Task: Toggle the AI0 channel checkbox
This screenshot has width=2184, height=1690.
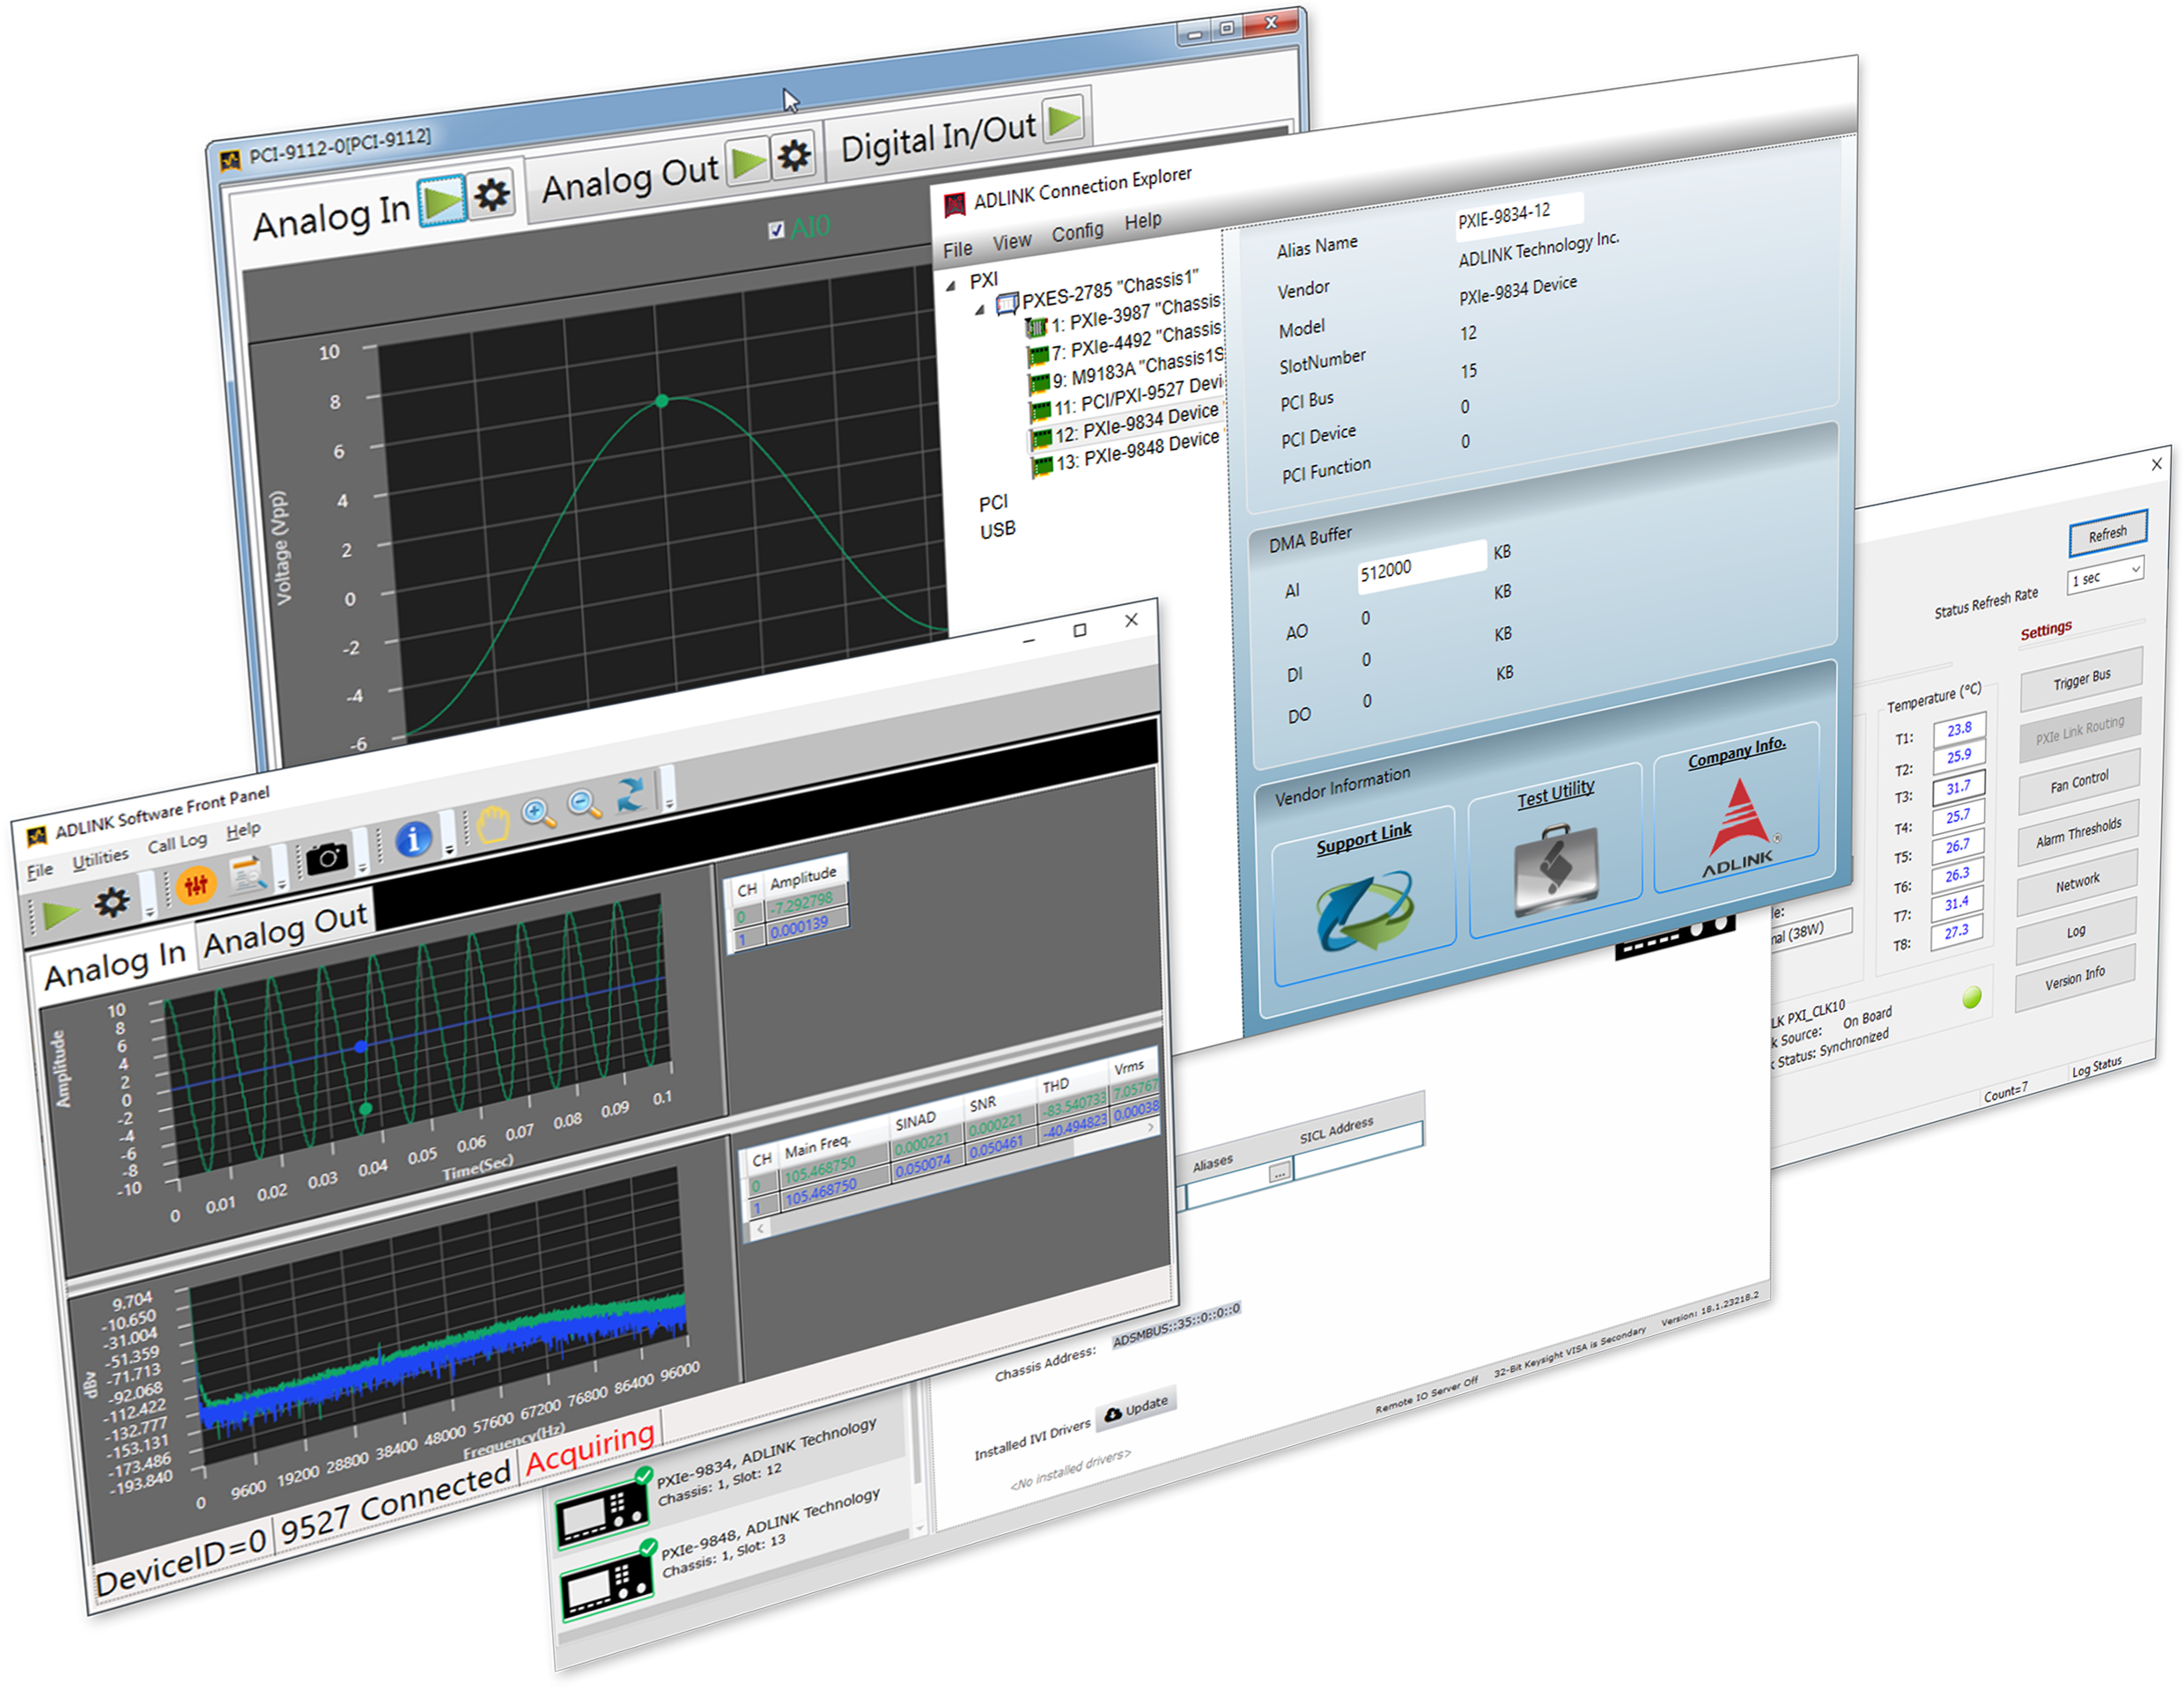Action: point(777,228)
